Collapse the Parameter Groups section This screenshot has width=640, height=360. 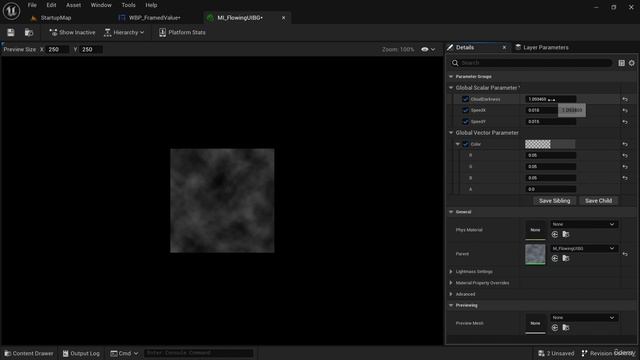451,76
